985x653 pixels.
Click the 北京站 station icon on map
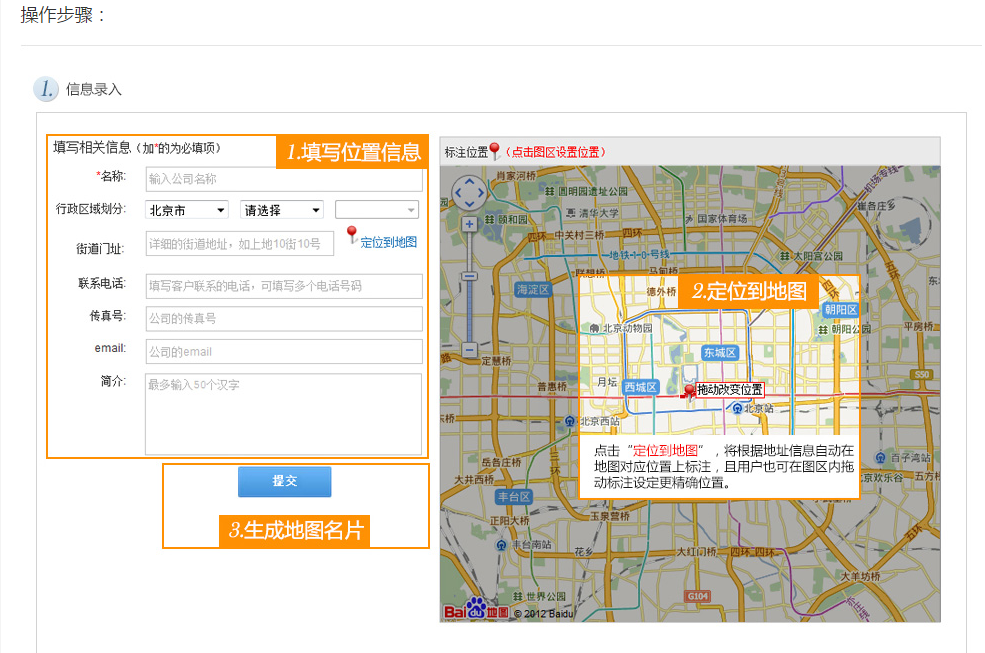[737, 409]
